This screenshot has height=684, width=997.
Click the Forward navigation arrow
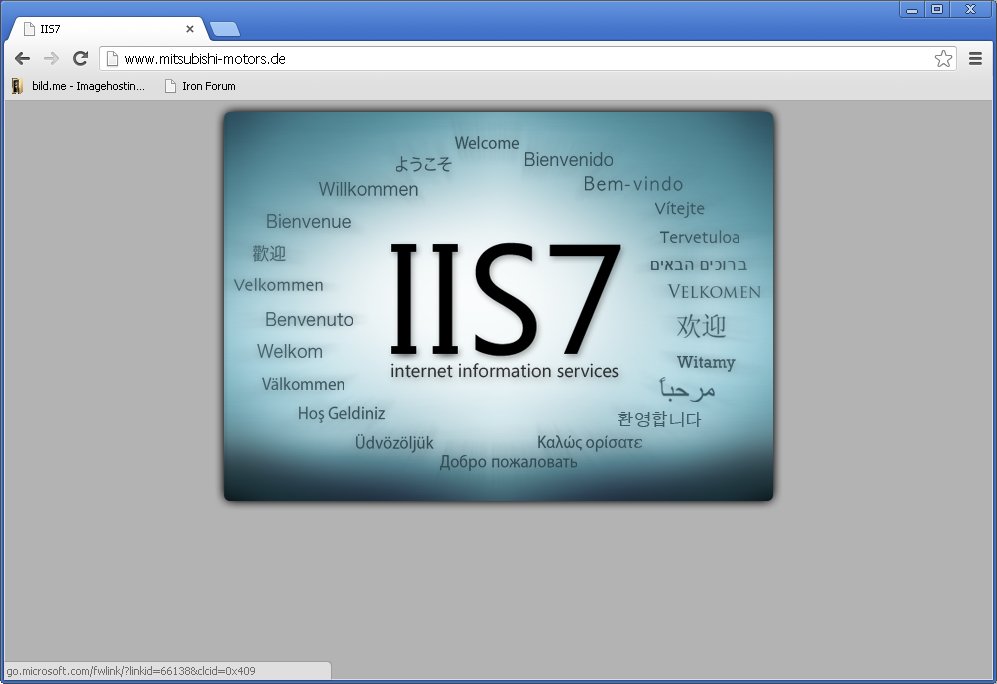[x=51, y=59]
